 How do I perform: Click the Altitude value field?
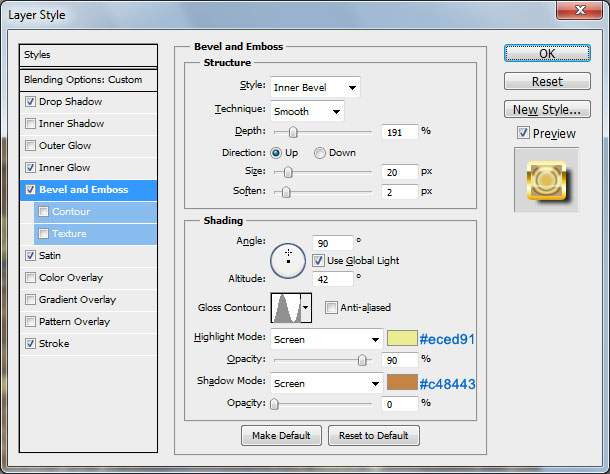click(x=333, y=279)
